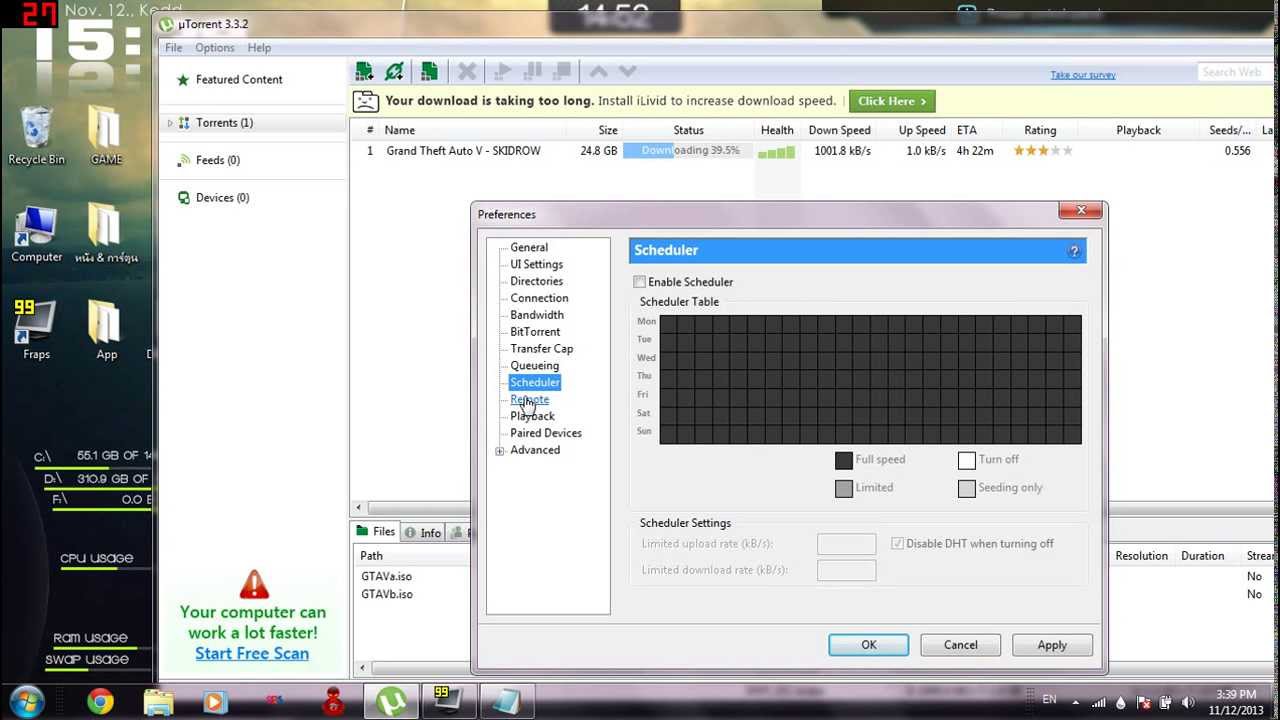
Task: Click the Limited download rate field
Action: [x=846, y=570]
